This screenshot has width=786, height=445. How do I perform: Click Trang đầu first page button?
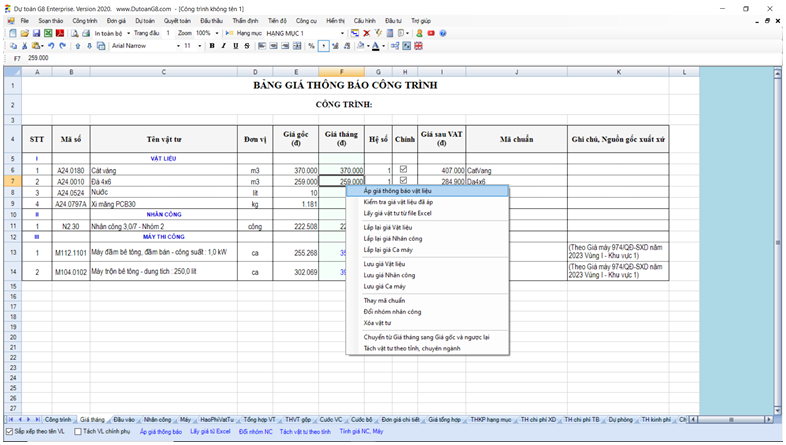(146, 33)
